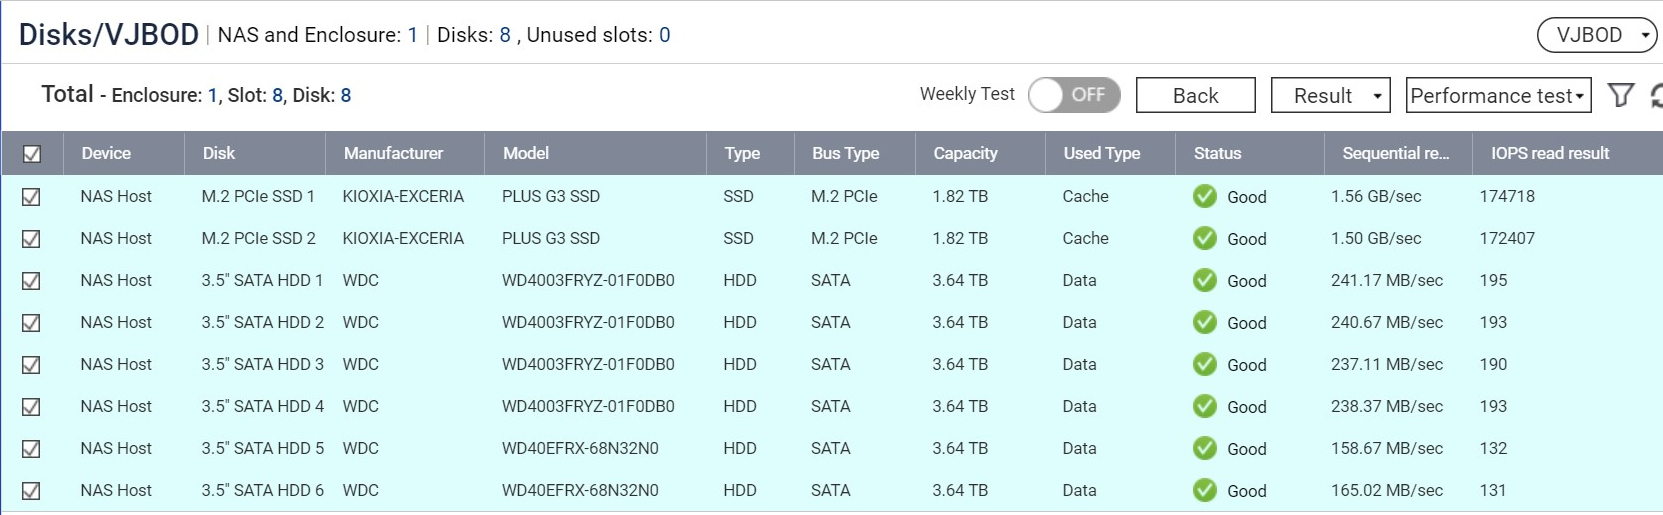Click status check icon for SATA HDD 6
Viewport: 1663px width, 515px height.
click(1205, 491)
